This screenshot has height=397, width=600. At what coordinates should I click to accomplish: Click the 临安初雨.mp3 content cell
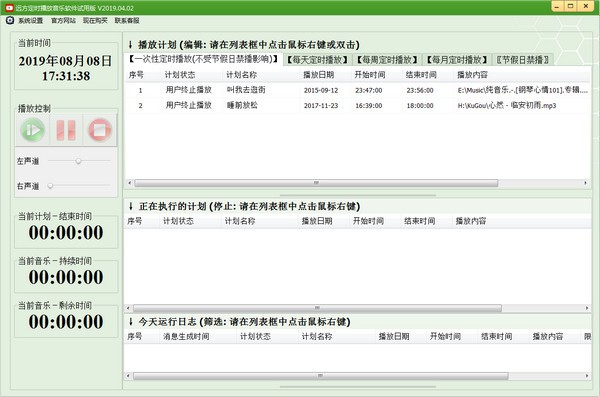point(507,106)
